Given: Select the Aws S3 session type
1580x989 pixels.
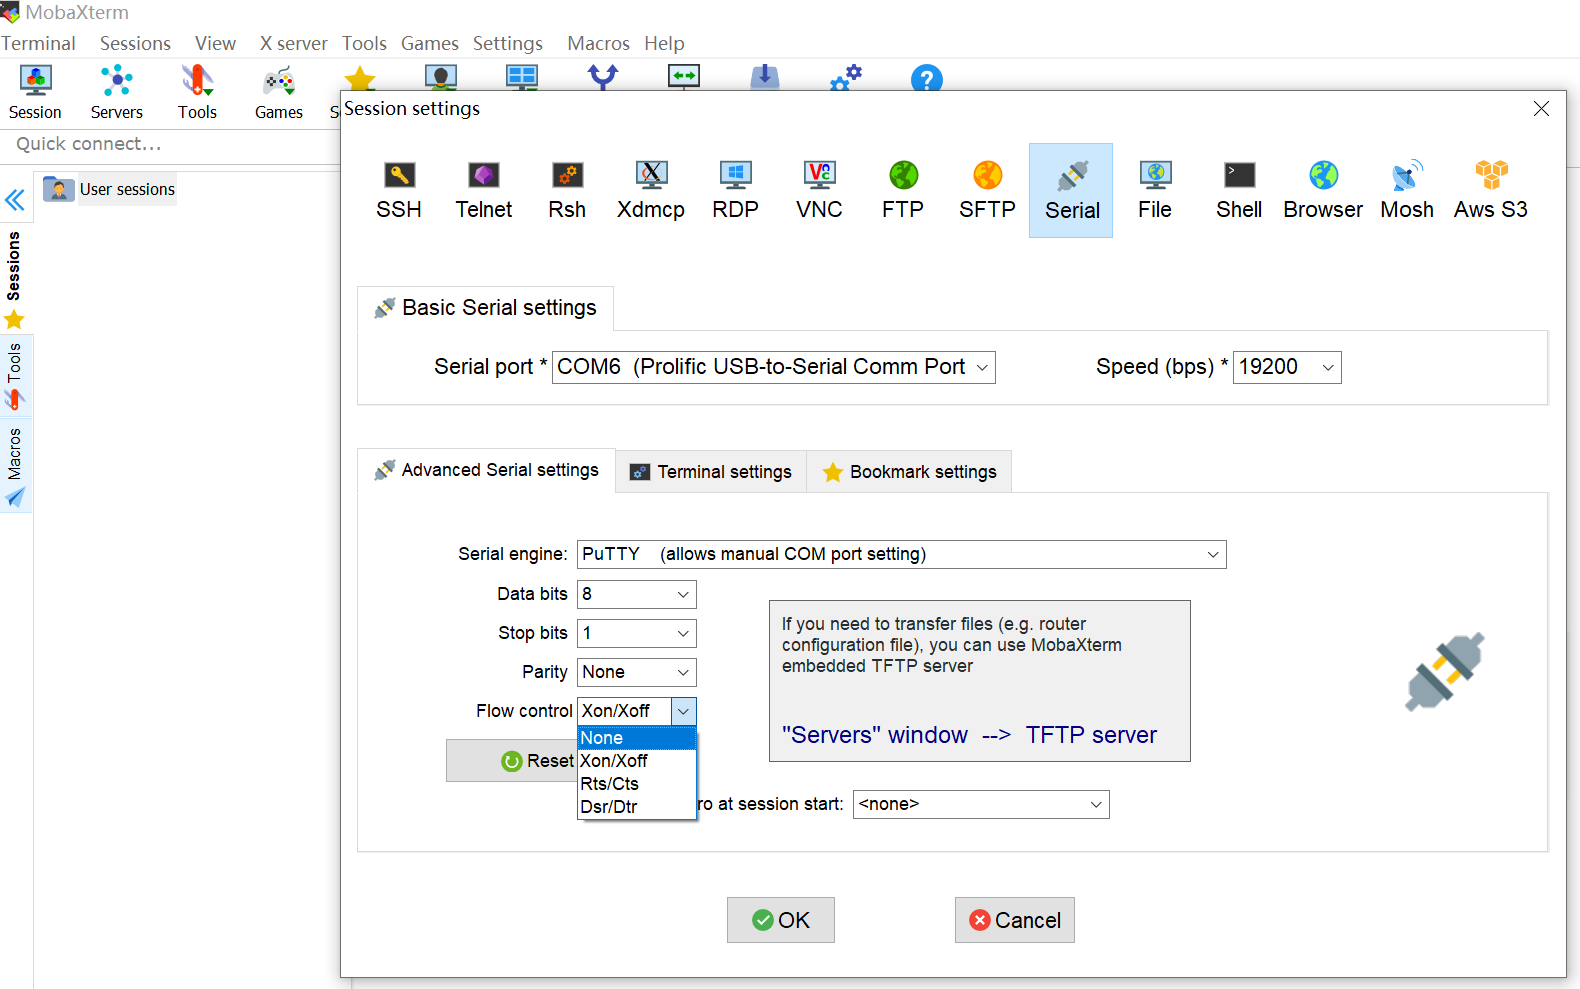Looking at the screenshot, I should [1491, 190].
